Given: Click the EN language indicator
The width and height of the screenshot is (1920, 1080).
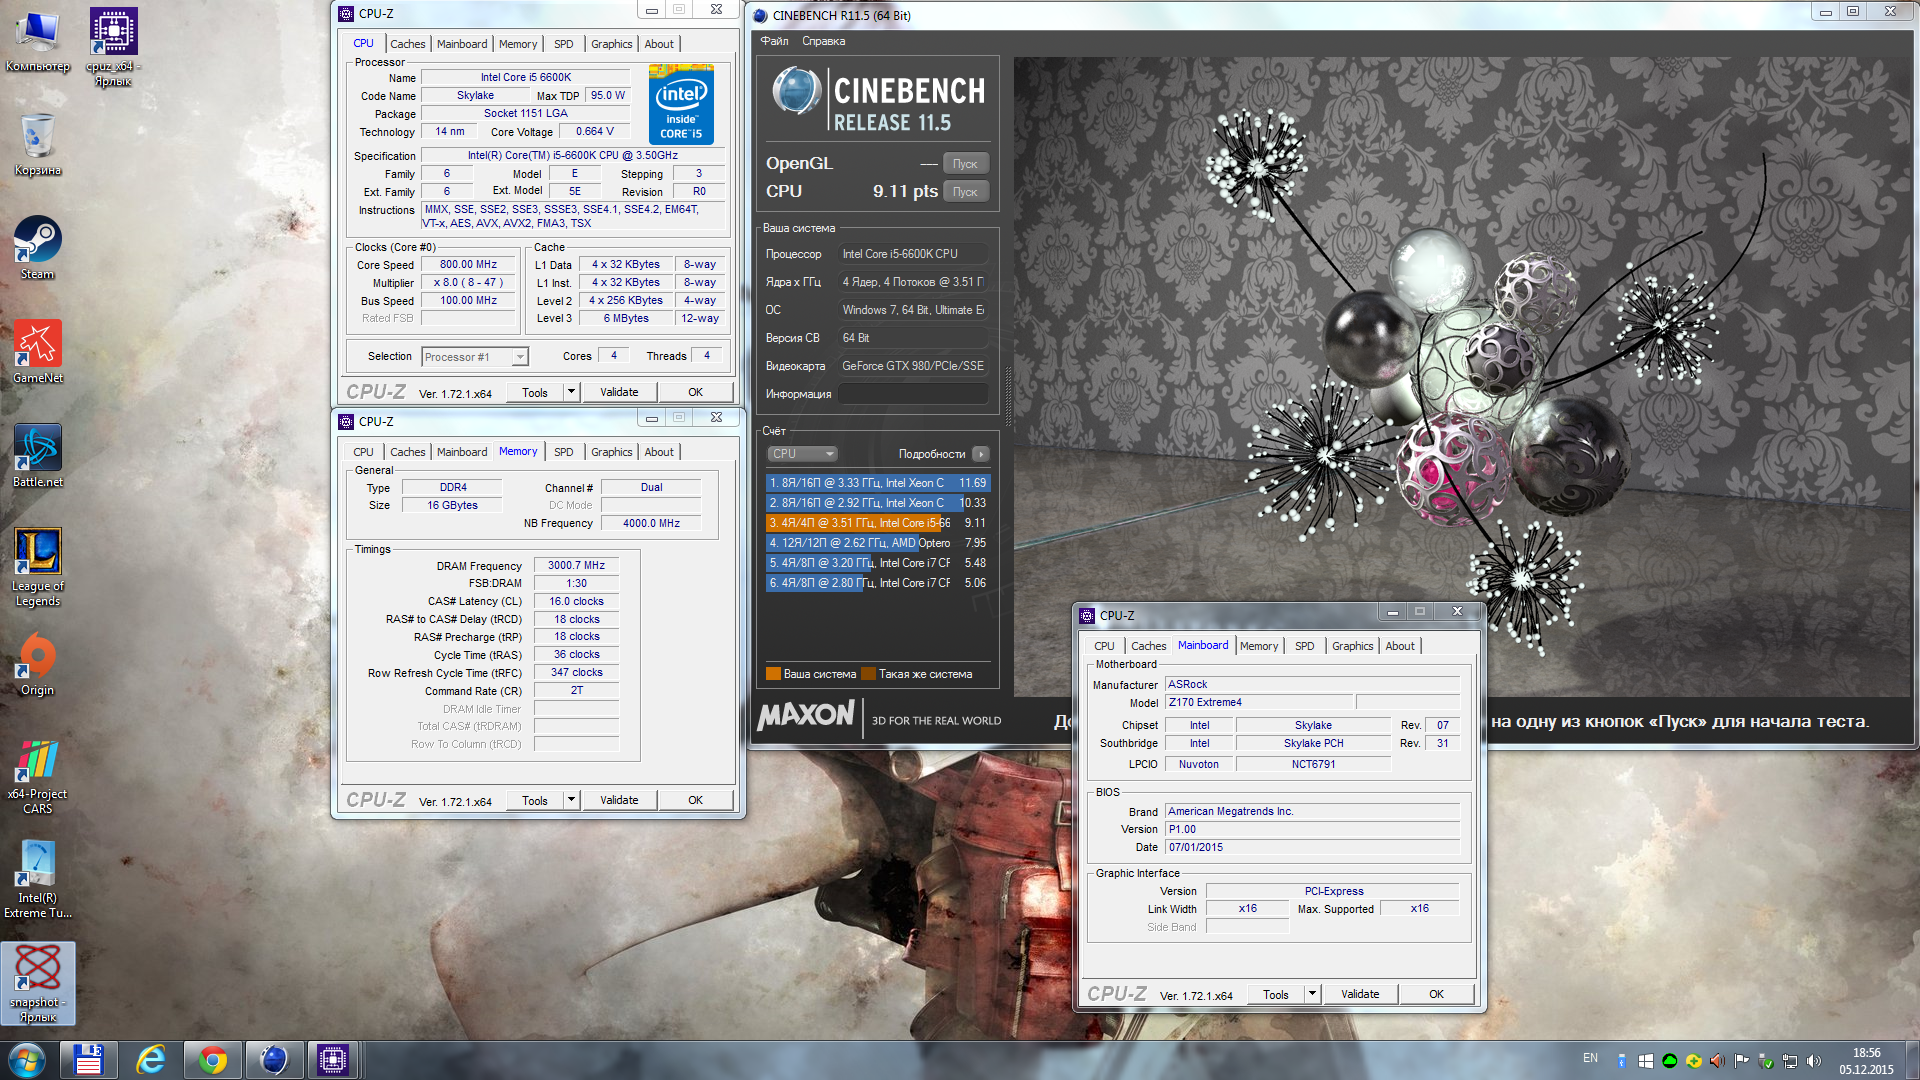Looking at the screenshot, I should (x=1590, y=1058).
